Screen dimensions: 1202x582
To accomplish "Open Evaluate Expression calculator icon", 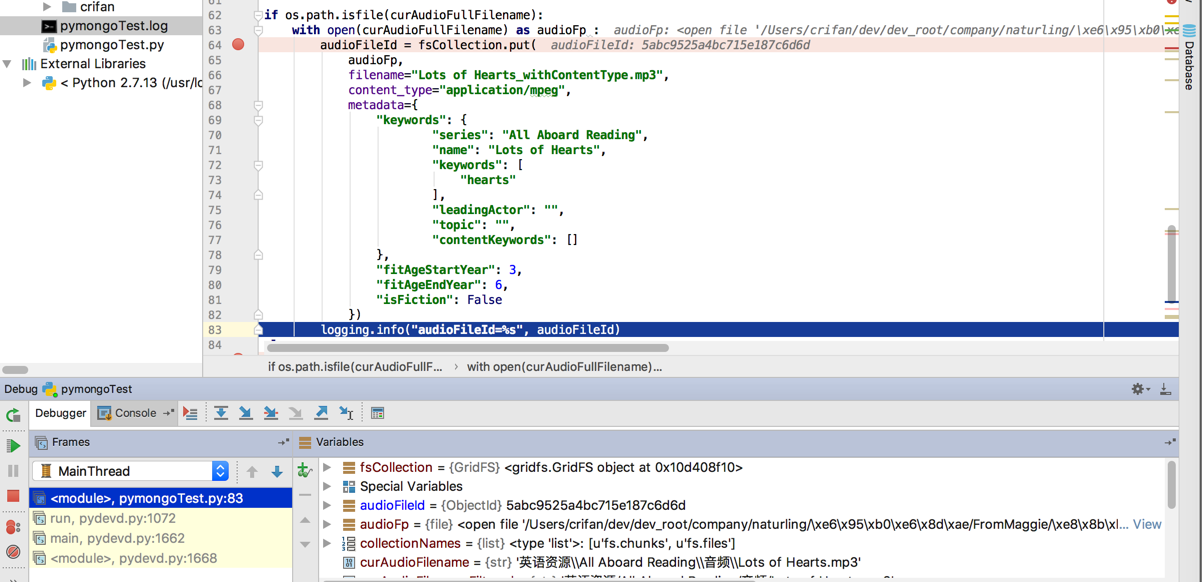I will point(377,413).
